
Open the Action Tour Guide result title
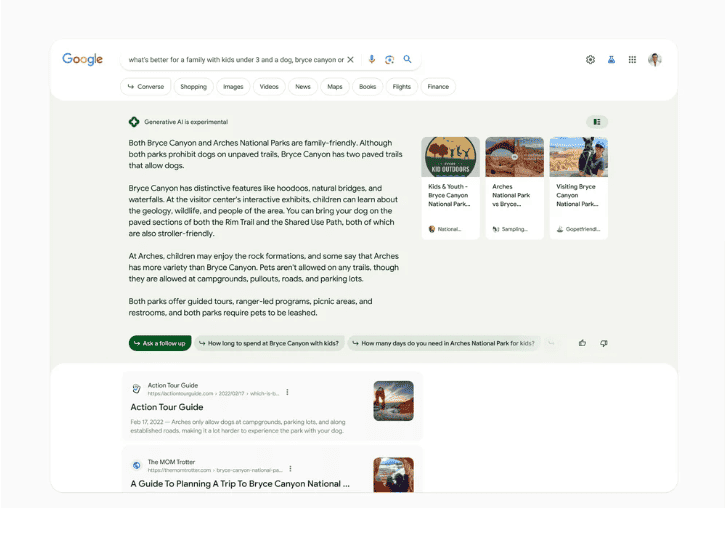[167, 407]
